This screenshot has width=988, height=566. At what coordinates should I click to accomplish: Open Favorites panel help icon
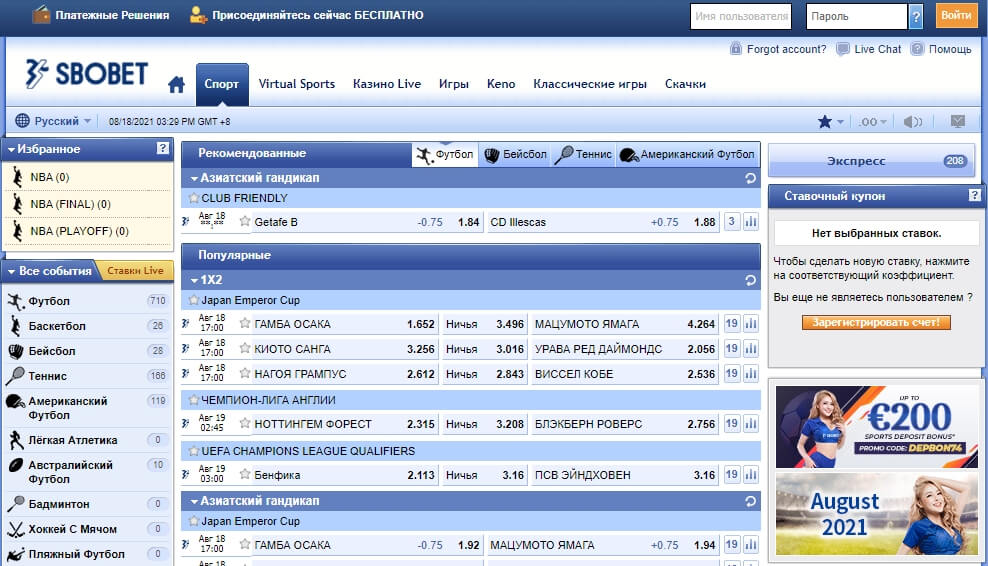[163, 149]
